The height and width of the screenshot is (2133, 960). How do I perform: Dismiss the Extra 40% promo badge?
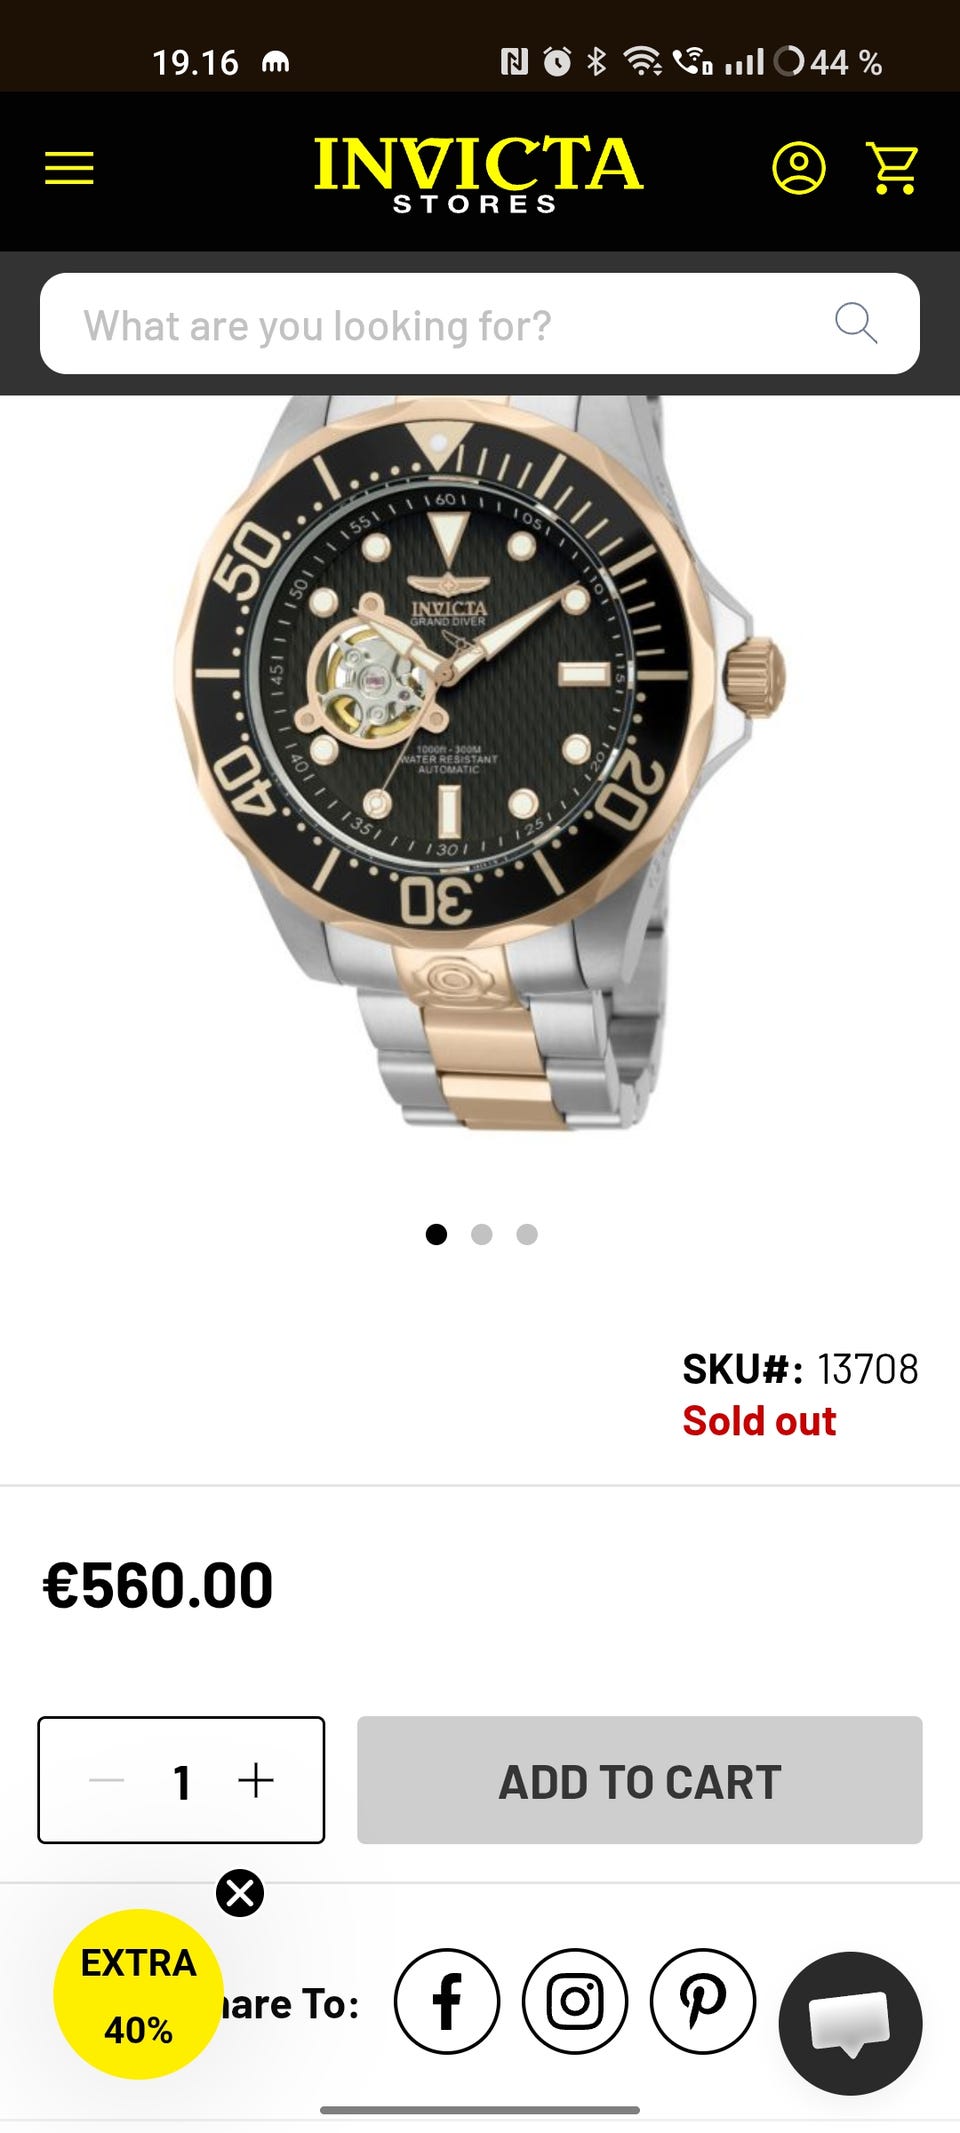(240, 1893)
